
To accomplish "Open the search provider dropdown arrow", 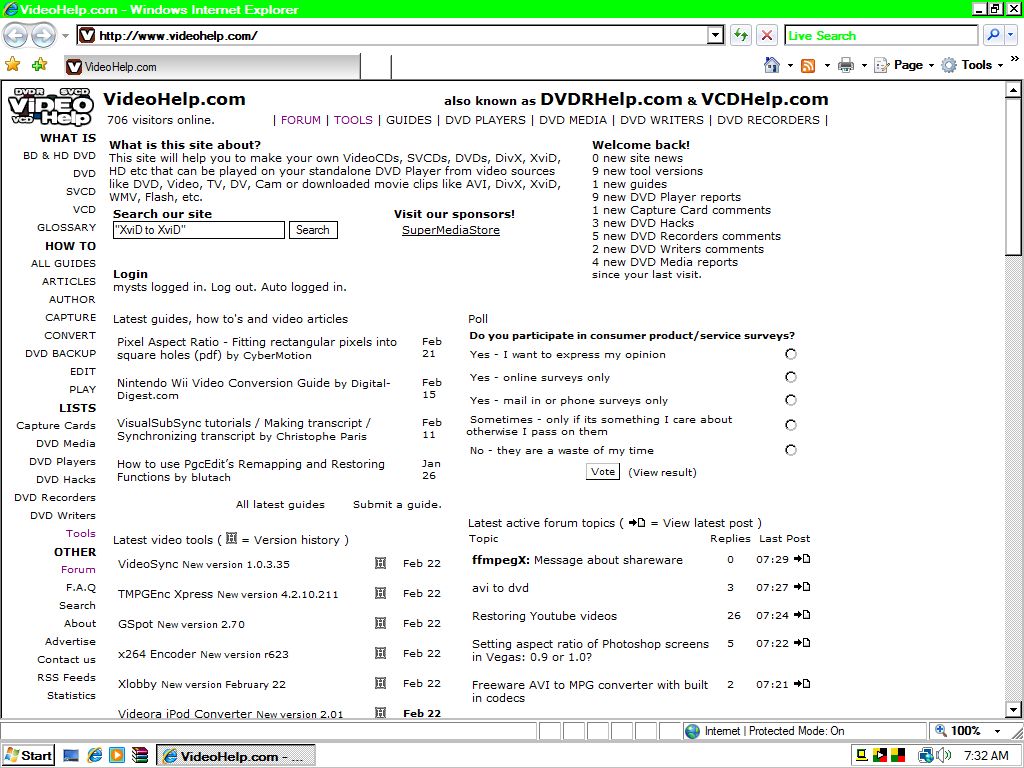I will click(1012, 35).
